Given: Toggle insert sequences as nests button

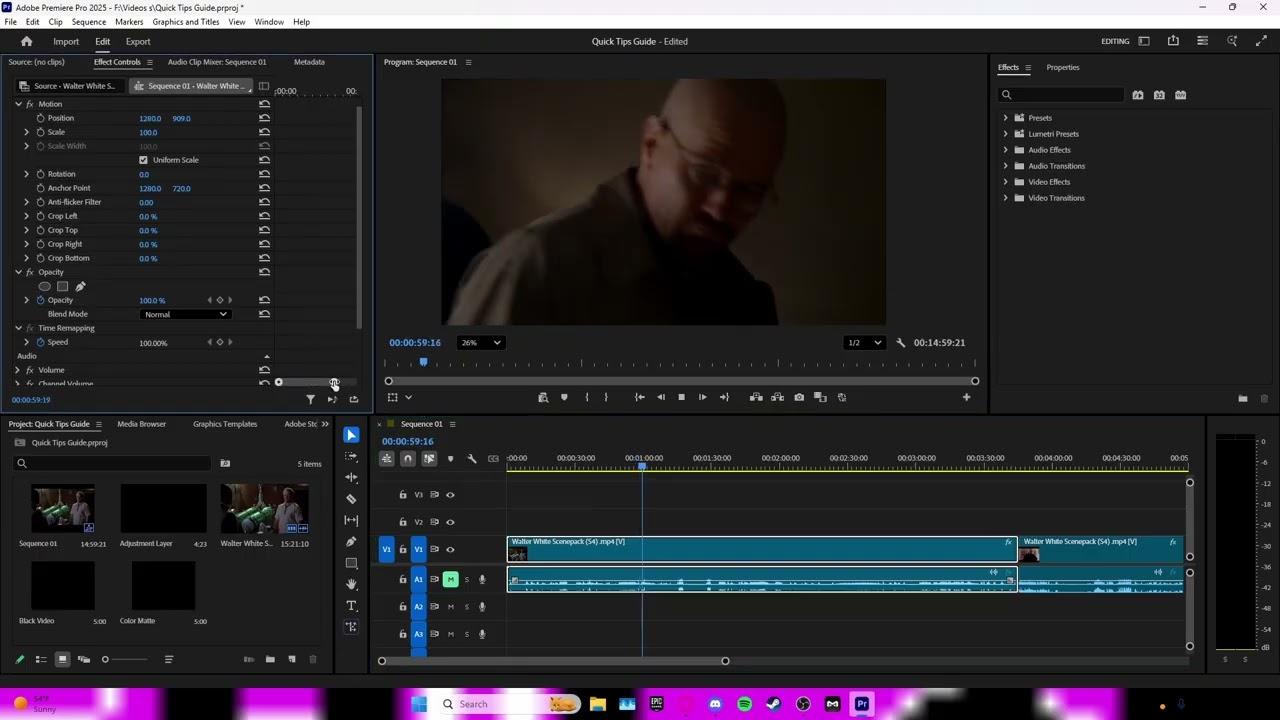Looking at the screenshot, I should click(x=387, y=459).
